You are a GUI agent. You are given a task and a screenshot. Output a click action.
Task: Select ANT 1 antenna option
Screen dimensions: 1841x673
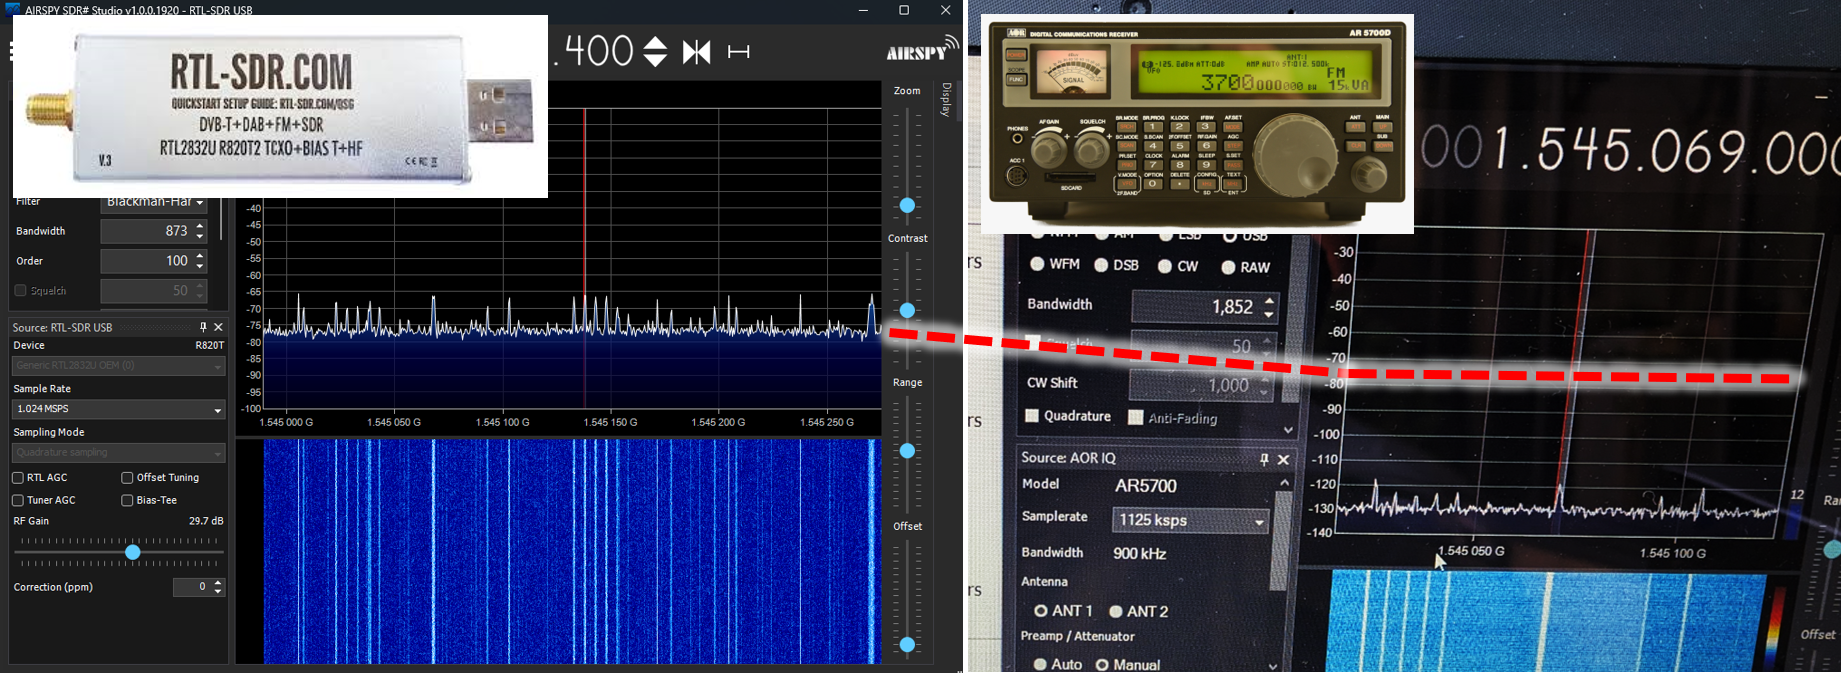coord(1041,610)
